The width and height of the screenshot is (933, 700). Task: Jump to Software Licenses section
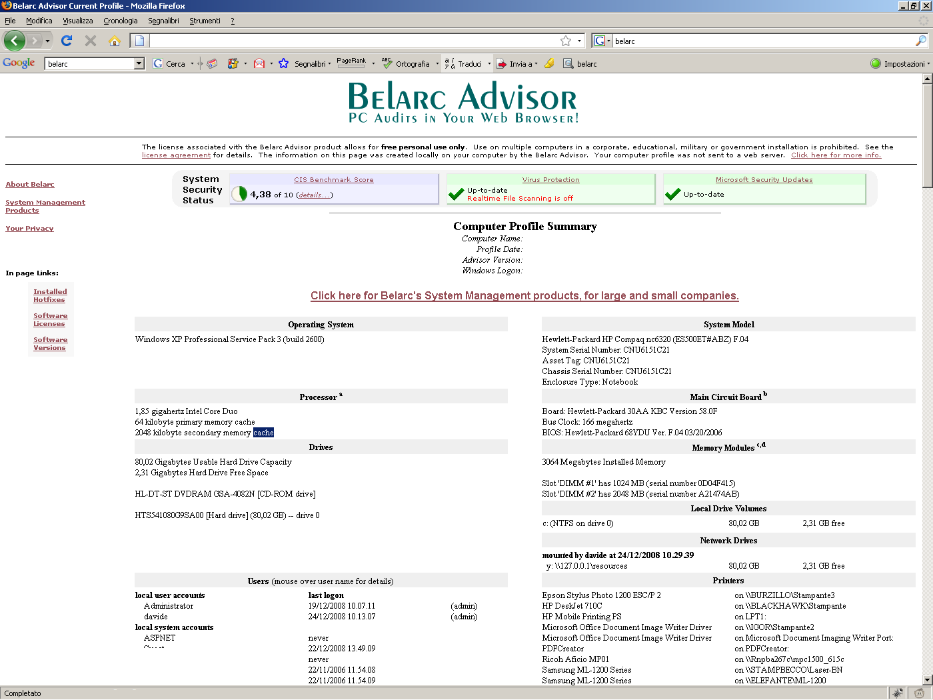click(x=50, y=320)
